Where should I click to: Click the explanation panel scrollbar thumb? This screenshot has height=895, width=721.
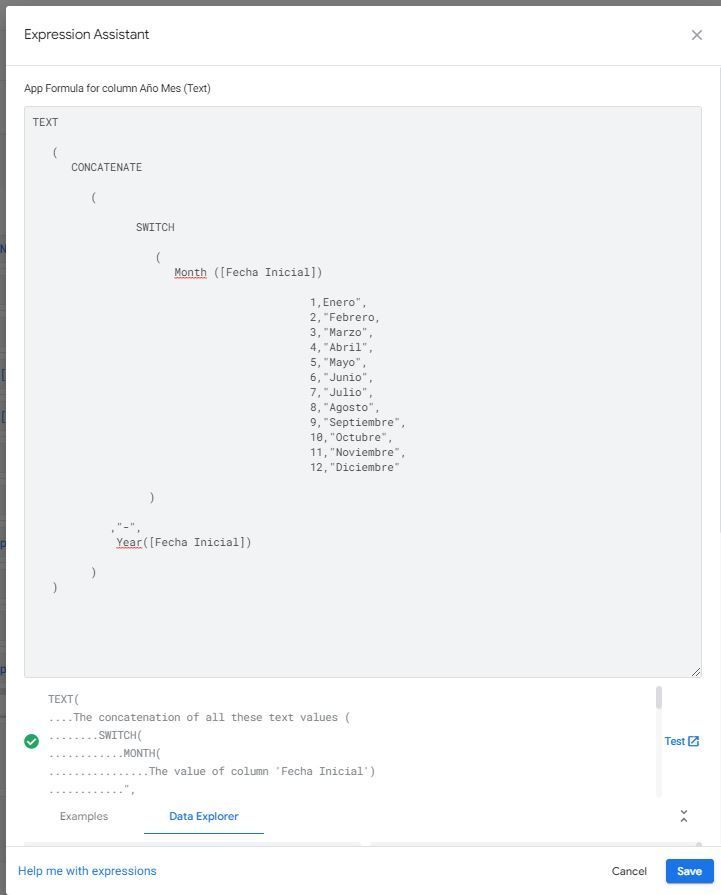point(659,698)
